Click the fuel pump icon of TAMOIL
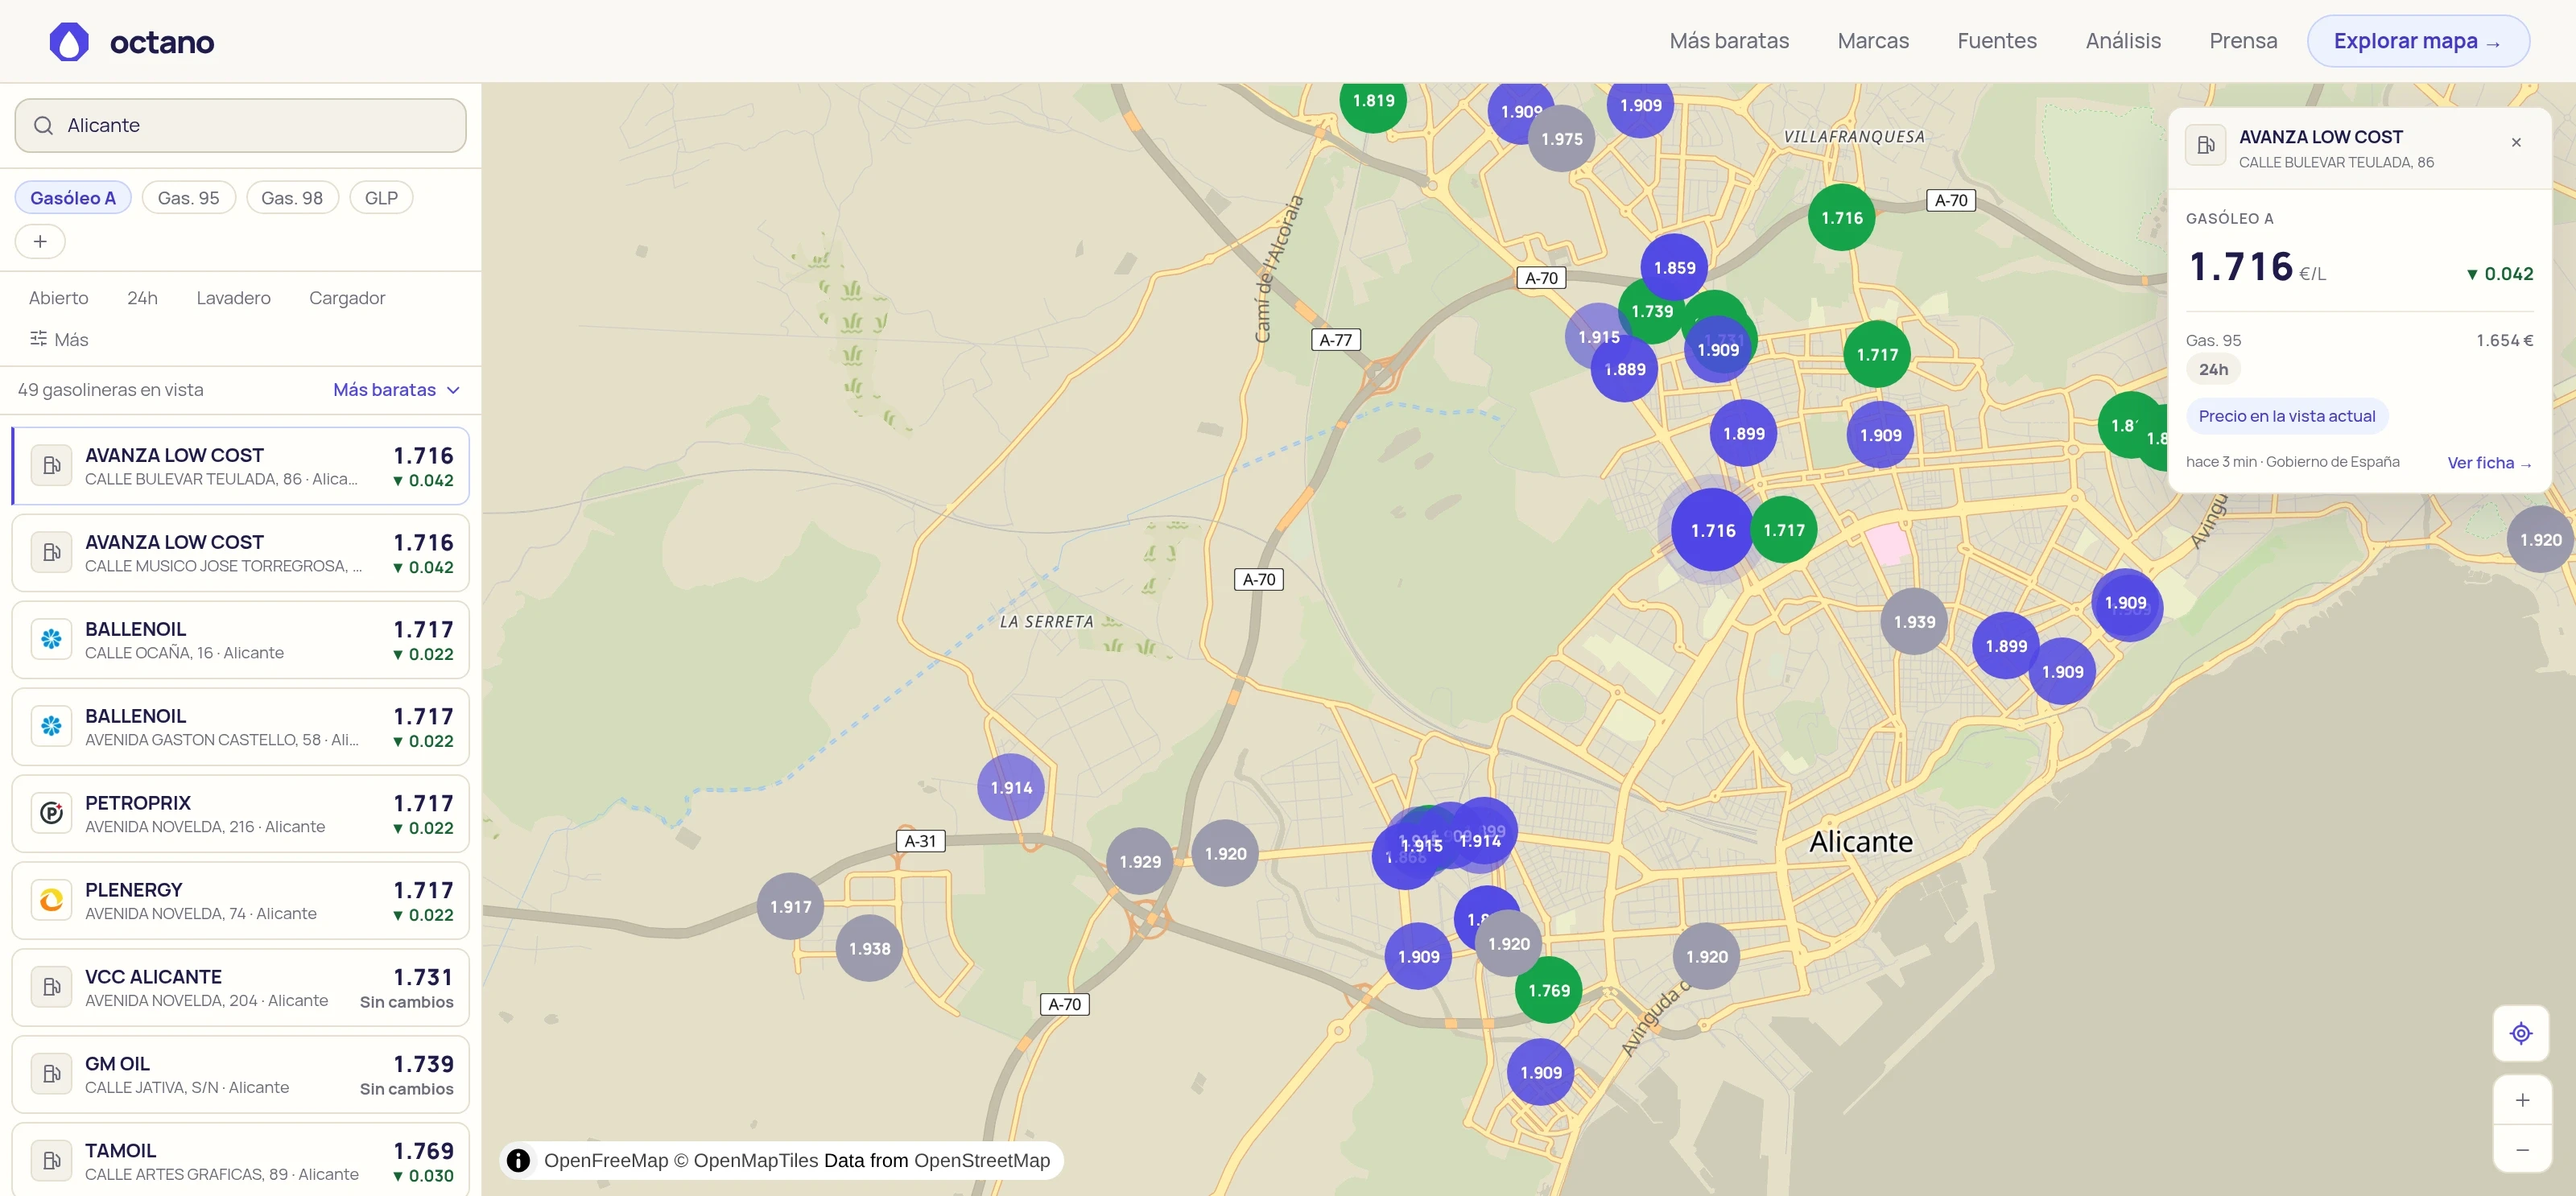 pos(51,1161)
